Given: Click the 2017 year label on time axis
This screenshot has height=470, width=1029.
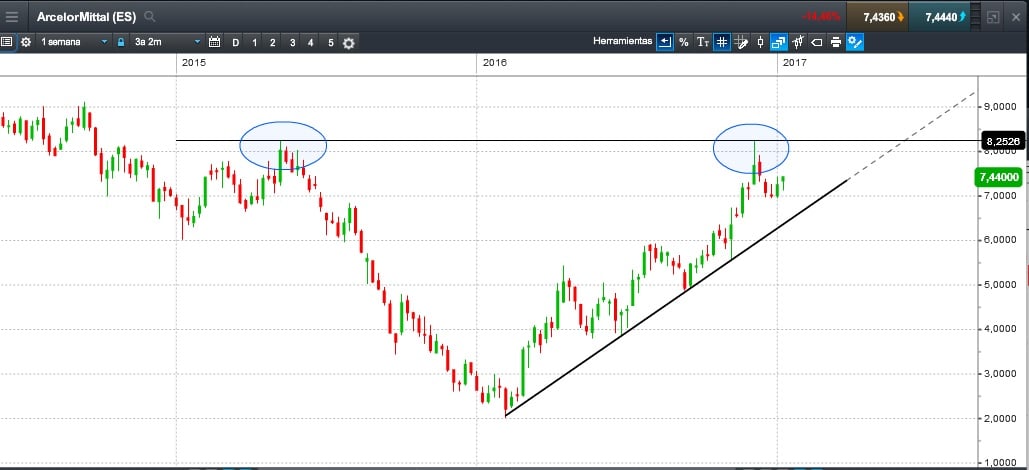Looking at the screenshot, I should pos(795,62).
